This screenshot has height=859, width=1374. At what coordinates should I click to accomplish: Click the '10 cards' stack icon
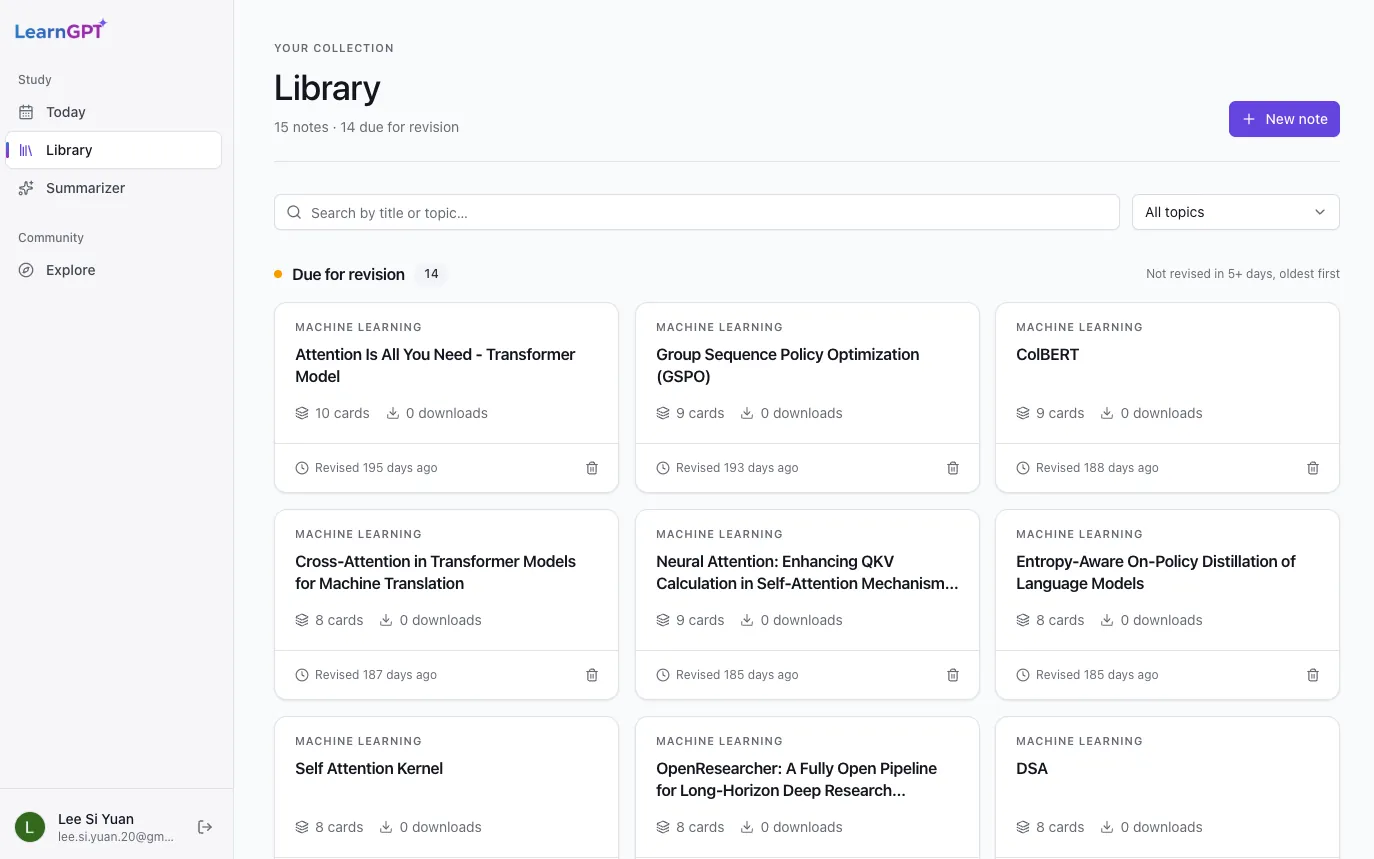point(302,413)
